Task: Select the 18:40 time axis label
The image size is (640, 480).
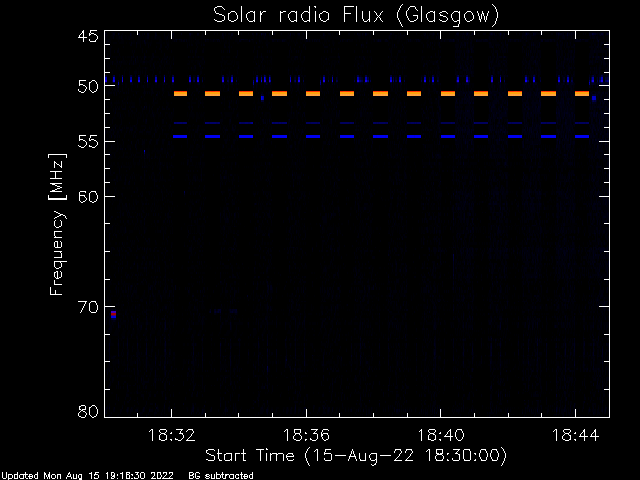Action: coord(441,435)
